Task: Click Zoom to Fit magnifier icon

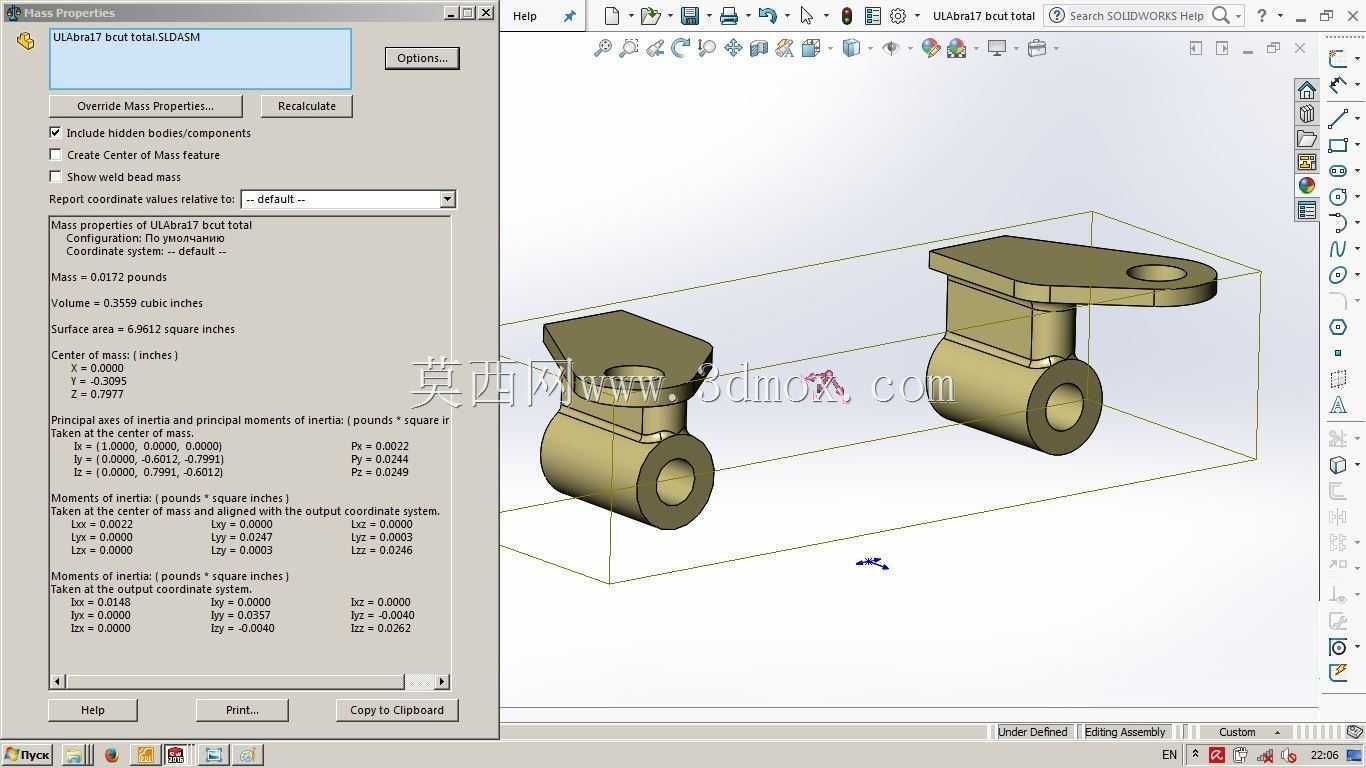Action: [603, 48]
